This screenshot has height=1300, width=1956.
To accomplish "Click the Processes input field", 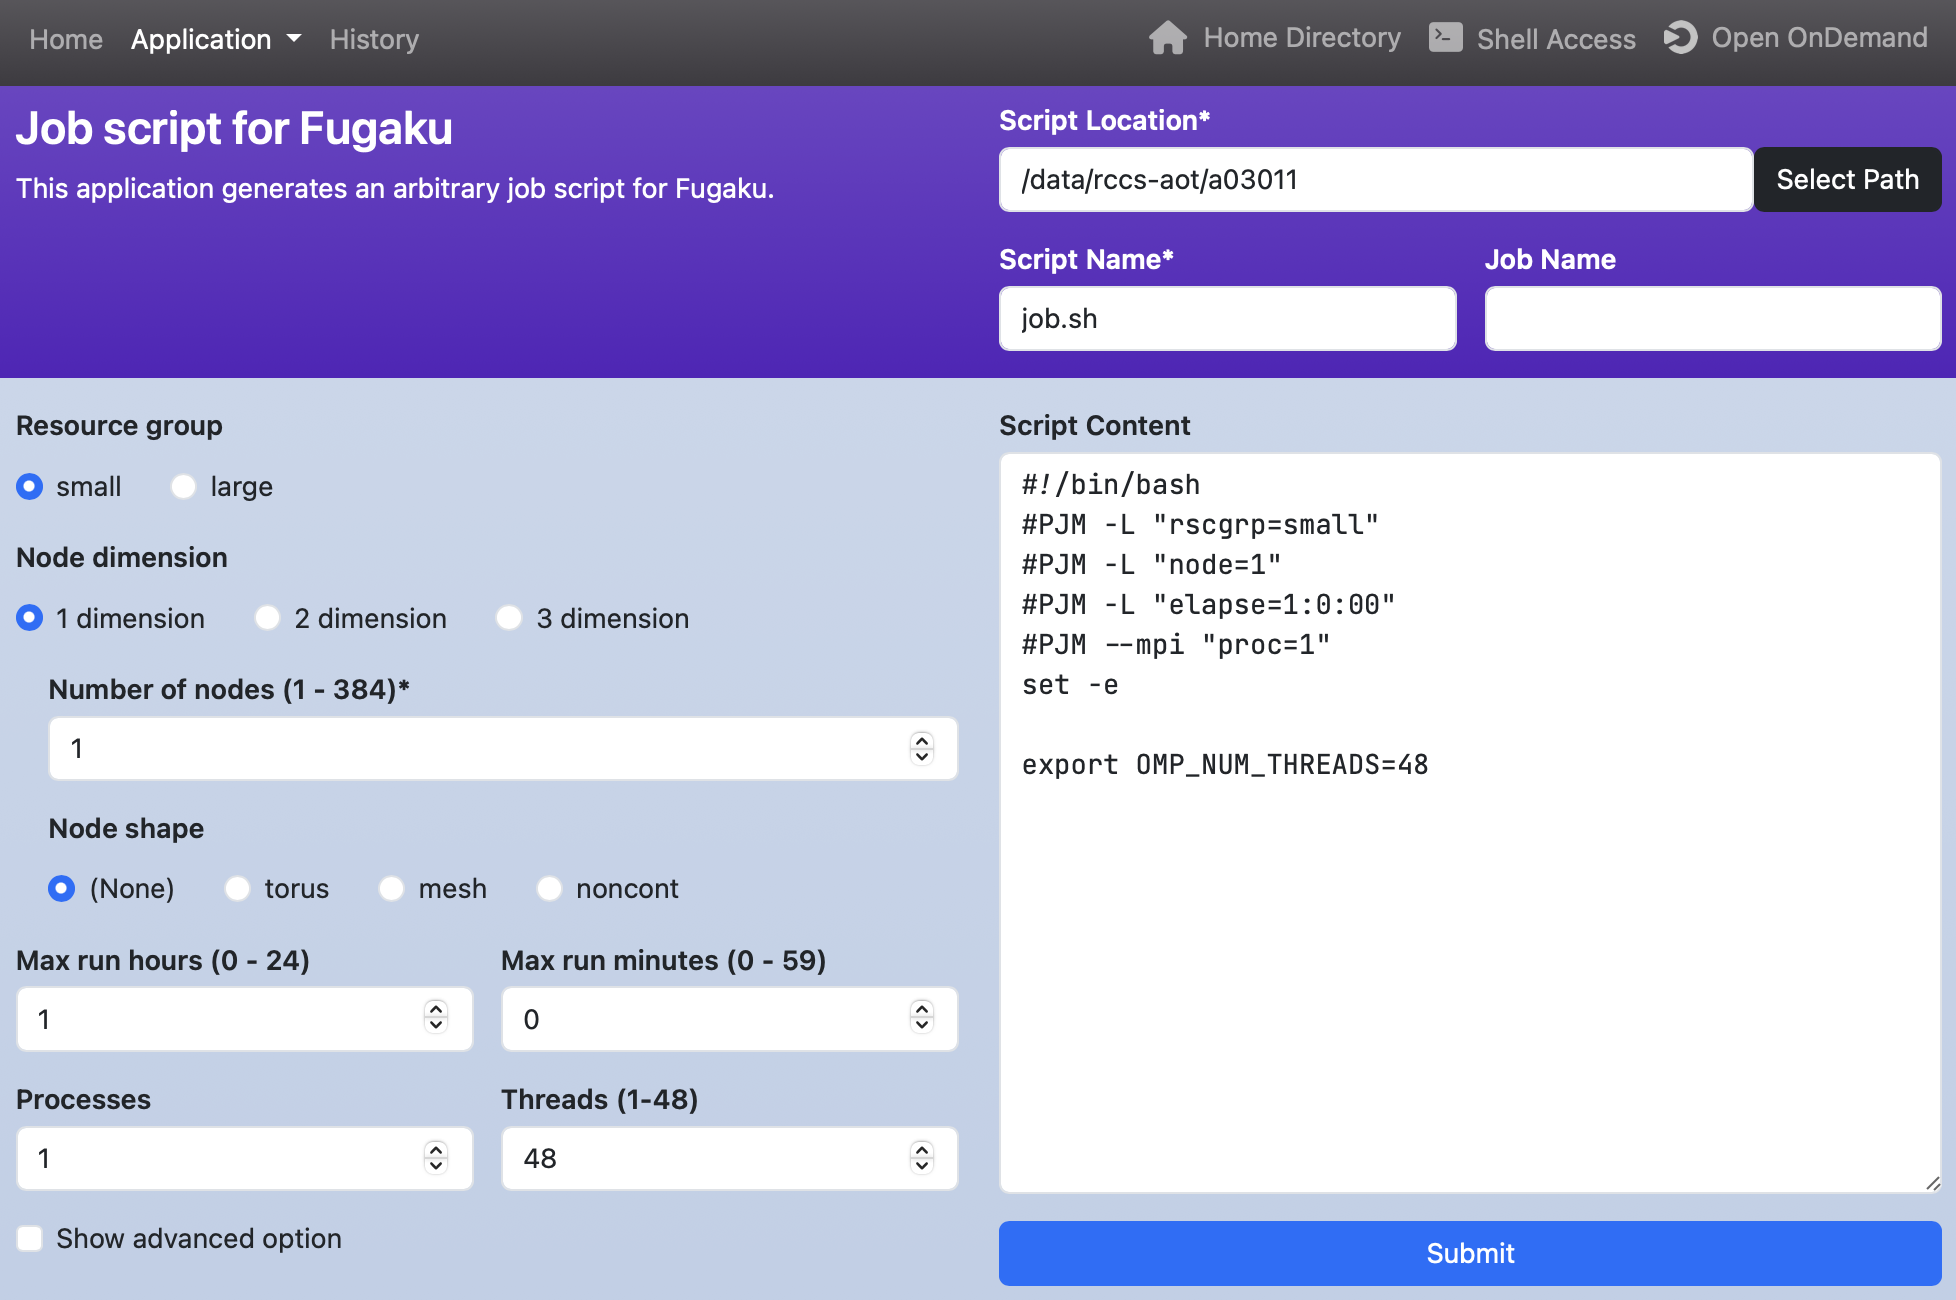I will pyautogui.click(x=245, y=1158).
